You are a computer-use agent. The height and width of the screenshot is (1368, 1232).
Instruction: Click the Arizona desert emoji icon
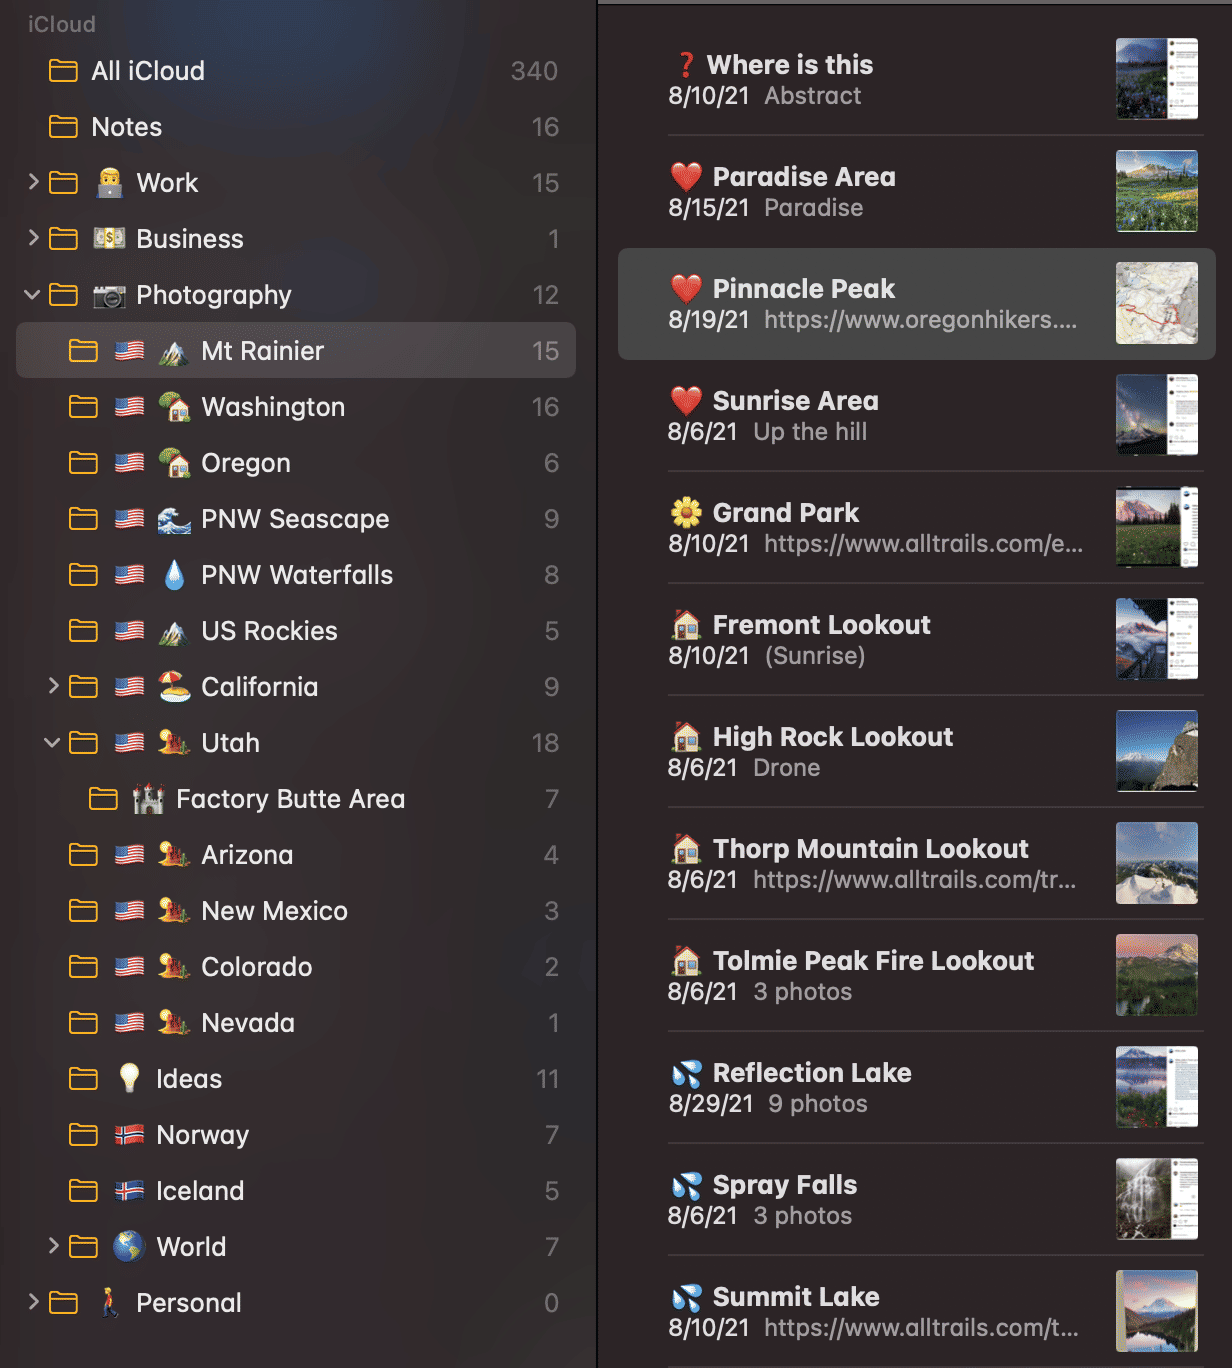pos(174,854)
